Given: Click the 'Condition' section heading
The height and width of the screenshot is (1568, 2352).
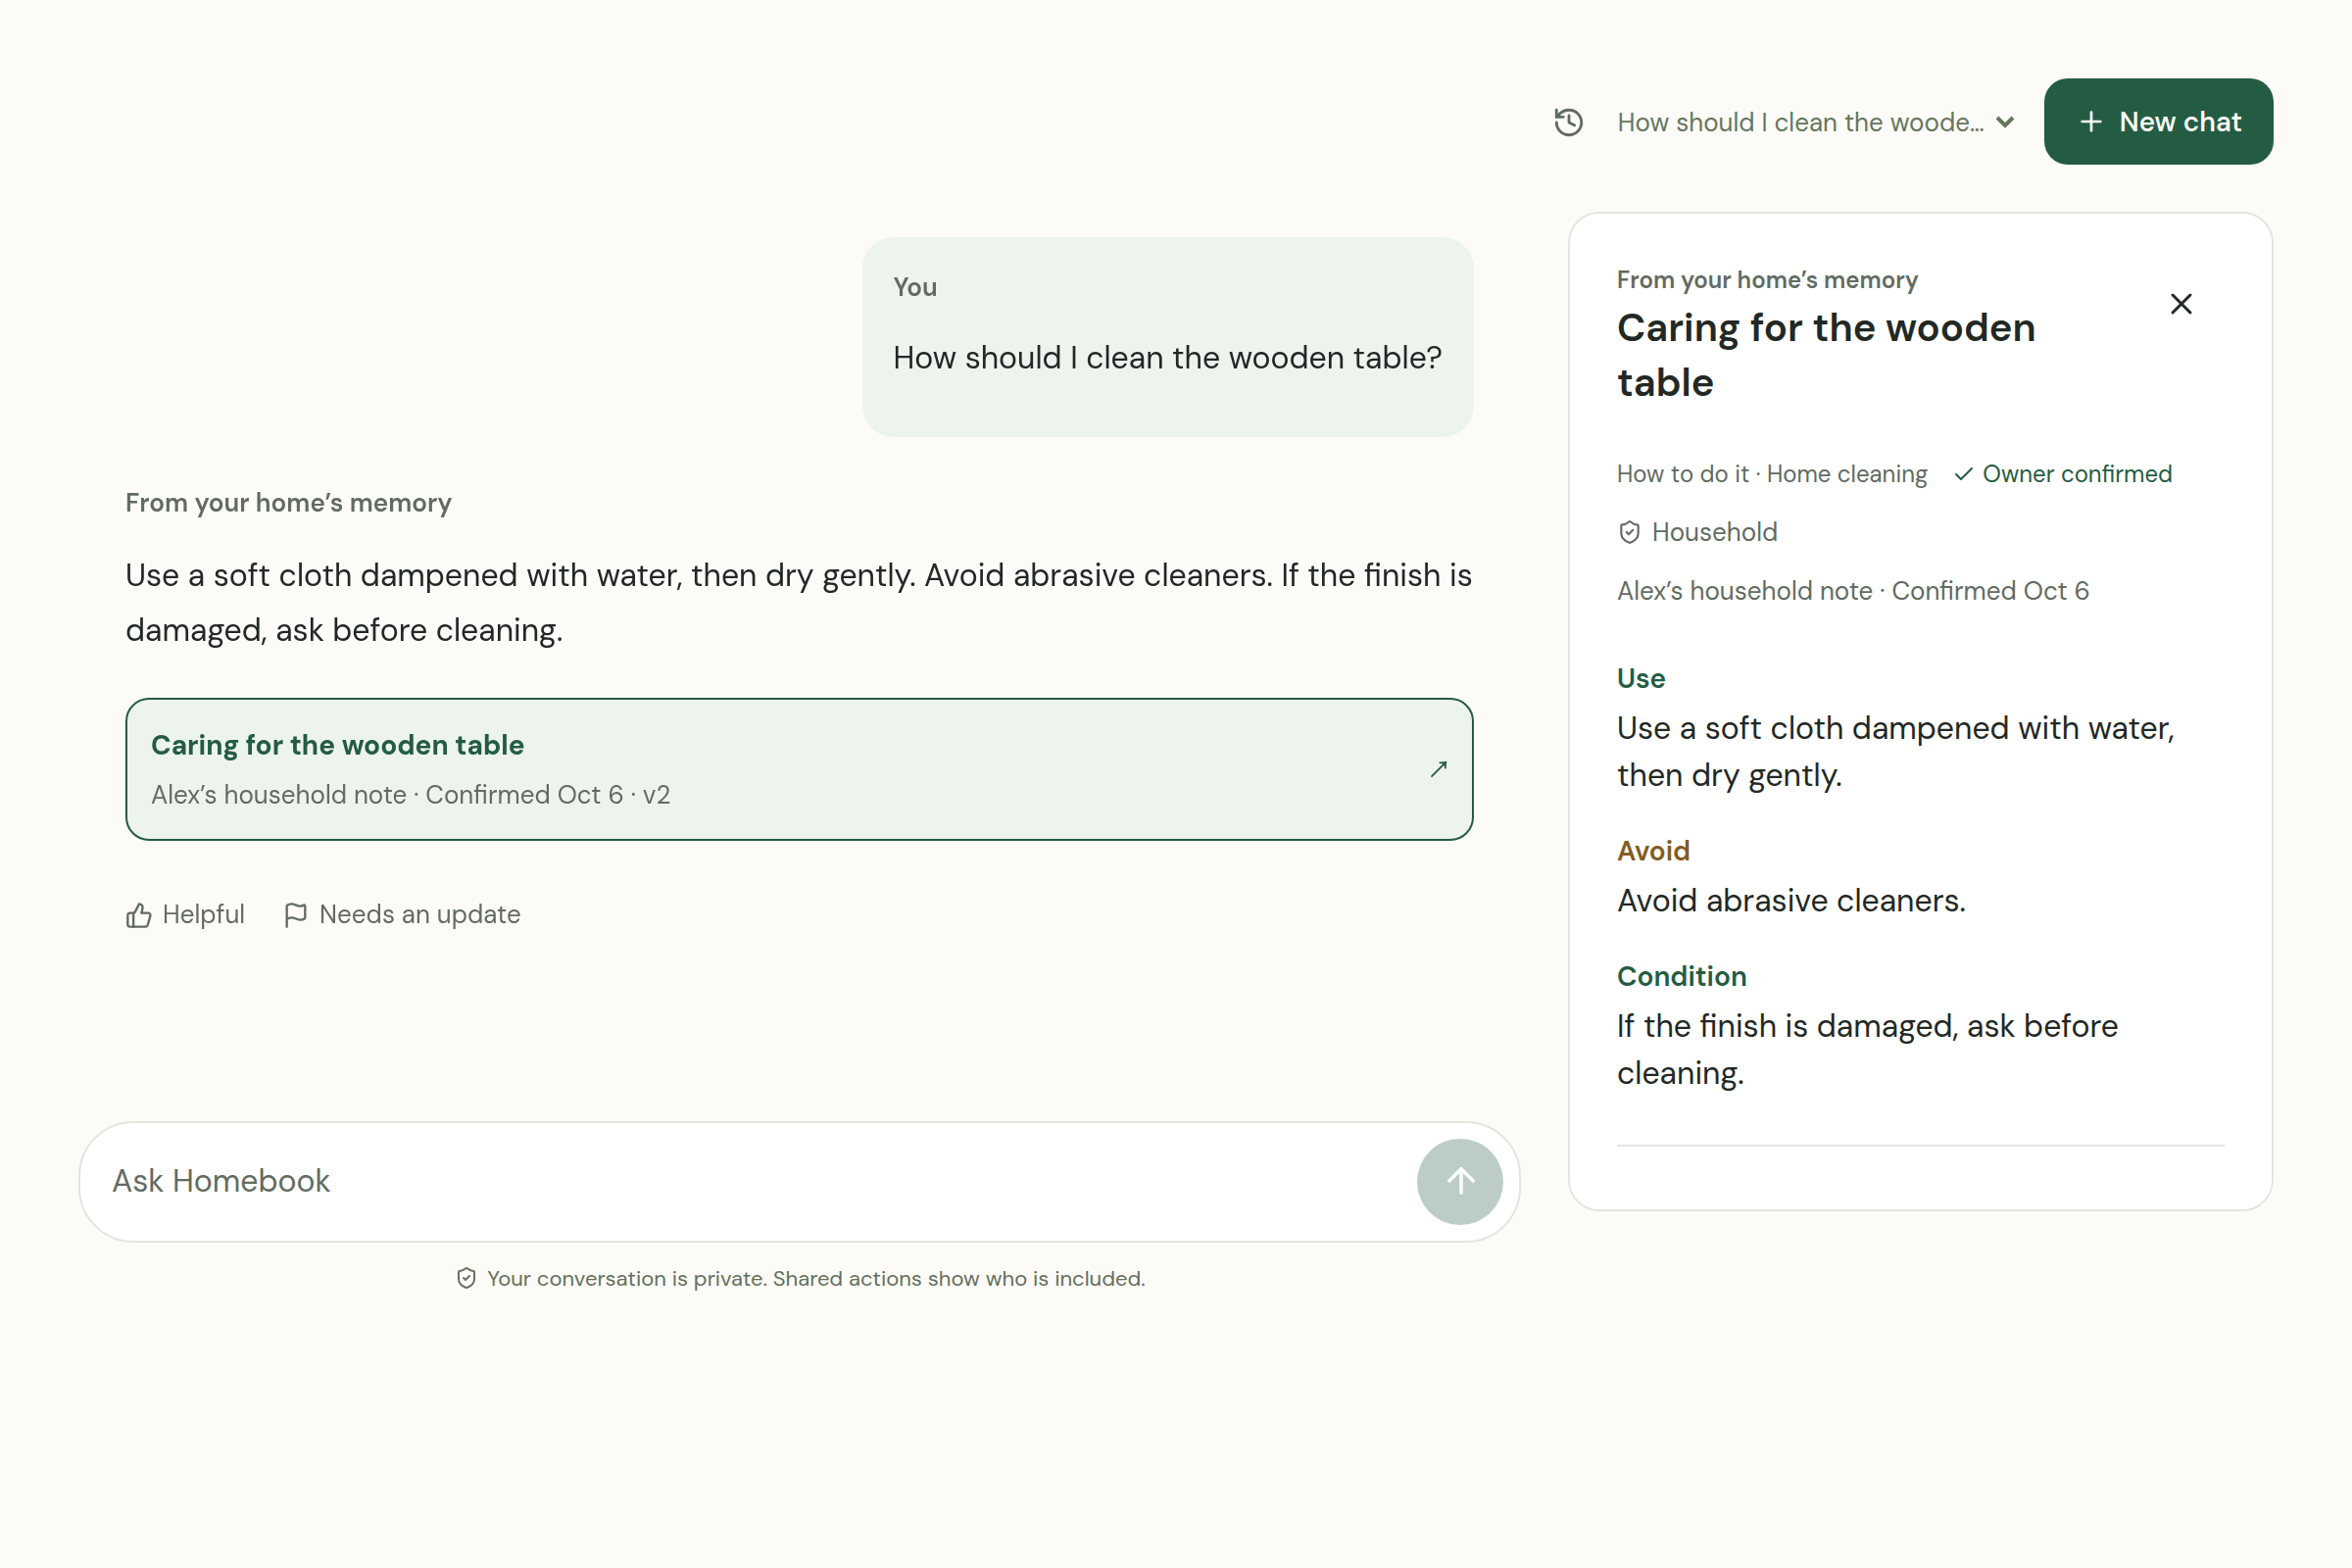Looking at the screenshot, I should click(x=1682, y=976).
